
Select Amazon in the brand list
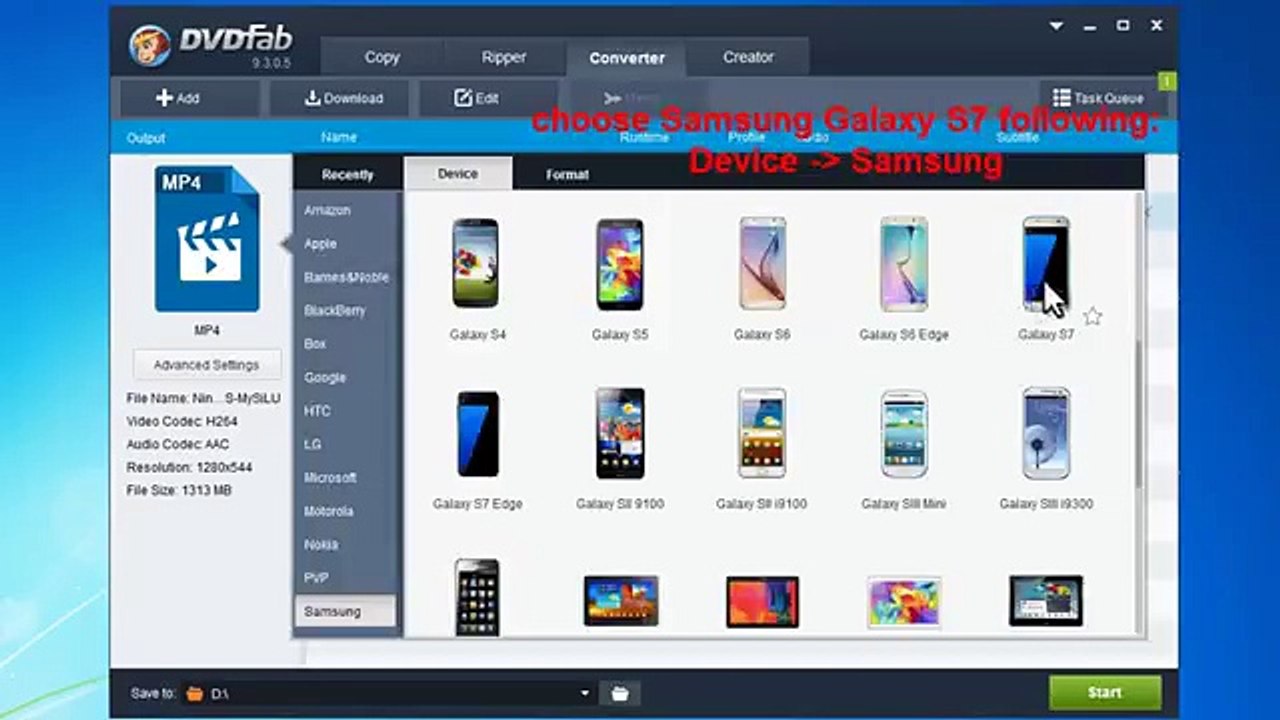coord(346,210)
